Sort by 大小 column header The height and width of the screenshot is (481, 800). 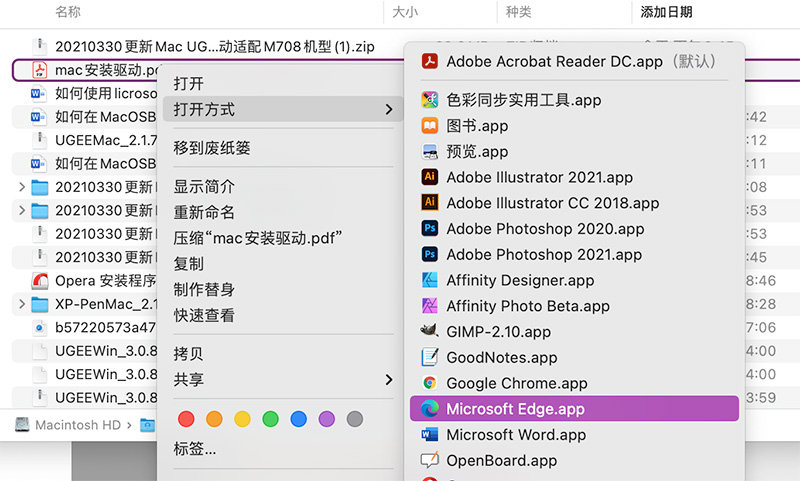pos(405,12)
